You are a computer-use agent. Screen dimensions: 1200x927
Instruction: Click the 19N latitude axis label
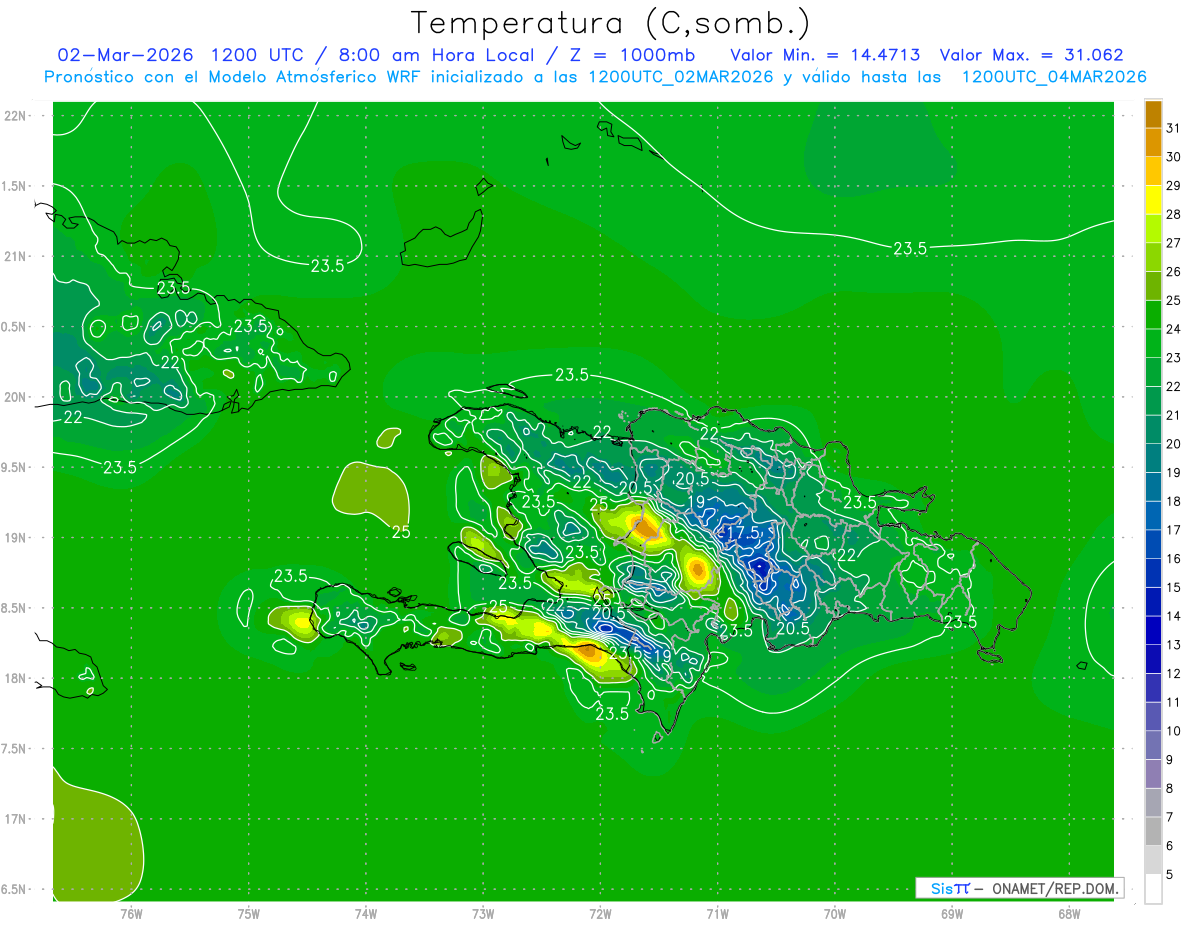tap(15, 538)
